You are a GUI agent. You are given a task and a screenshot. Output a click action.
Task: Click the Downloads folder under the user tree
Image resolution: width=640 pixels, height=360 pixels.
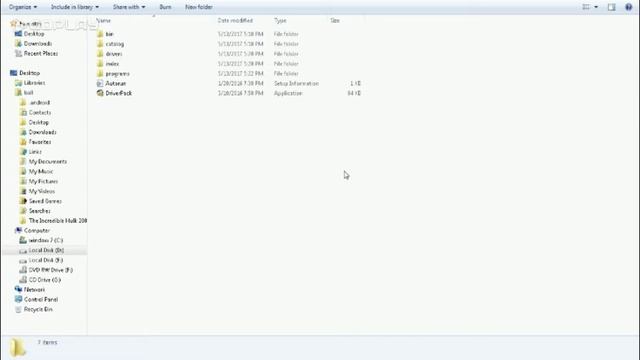tap(42, 132)
